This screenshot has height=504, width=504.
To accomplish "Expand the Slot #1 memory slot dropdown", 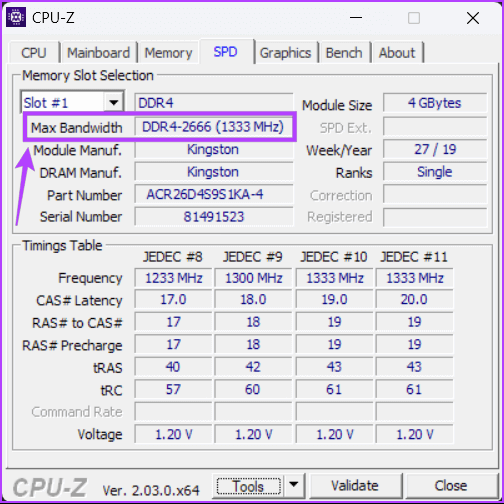I will click(114, 103).
